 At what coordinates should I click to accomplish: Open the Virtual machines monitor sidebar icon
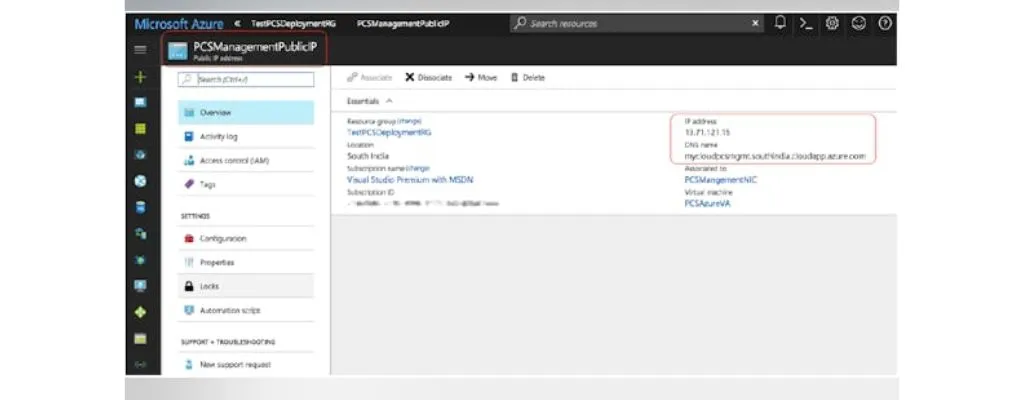pyautogui.click(x=140, y=286)
